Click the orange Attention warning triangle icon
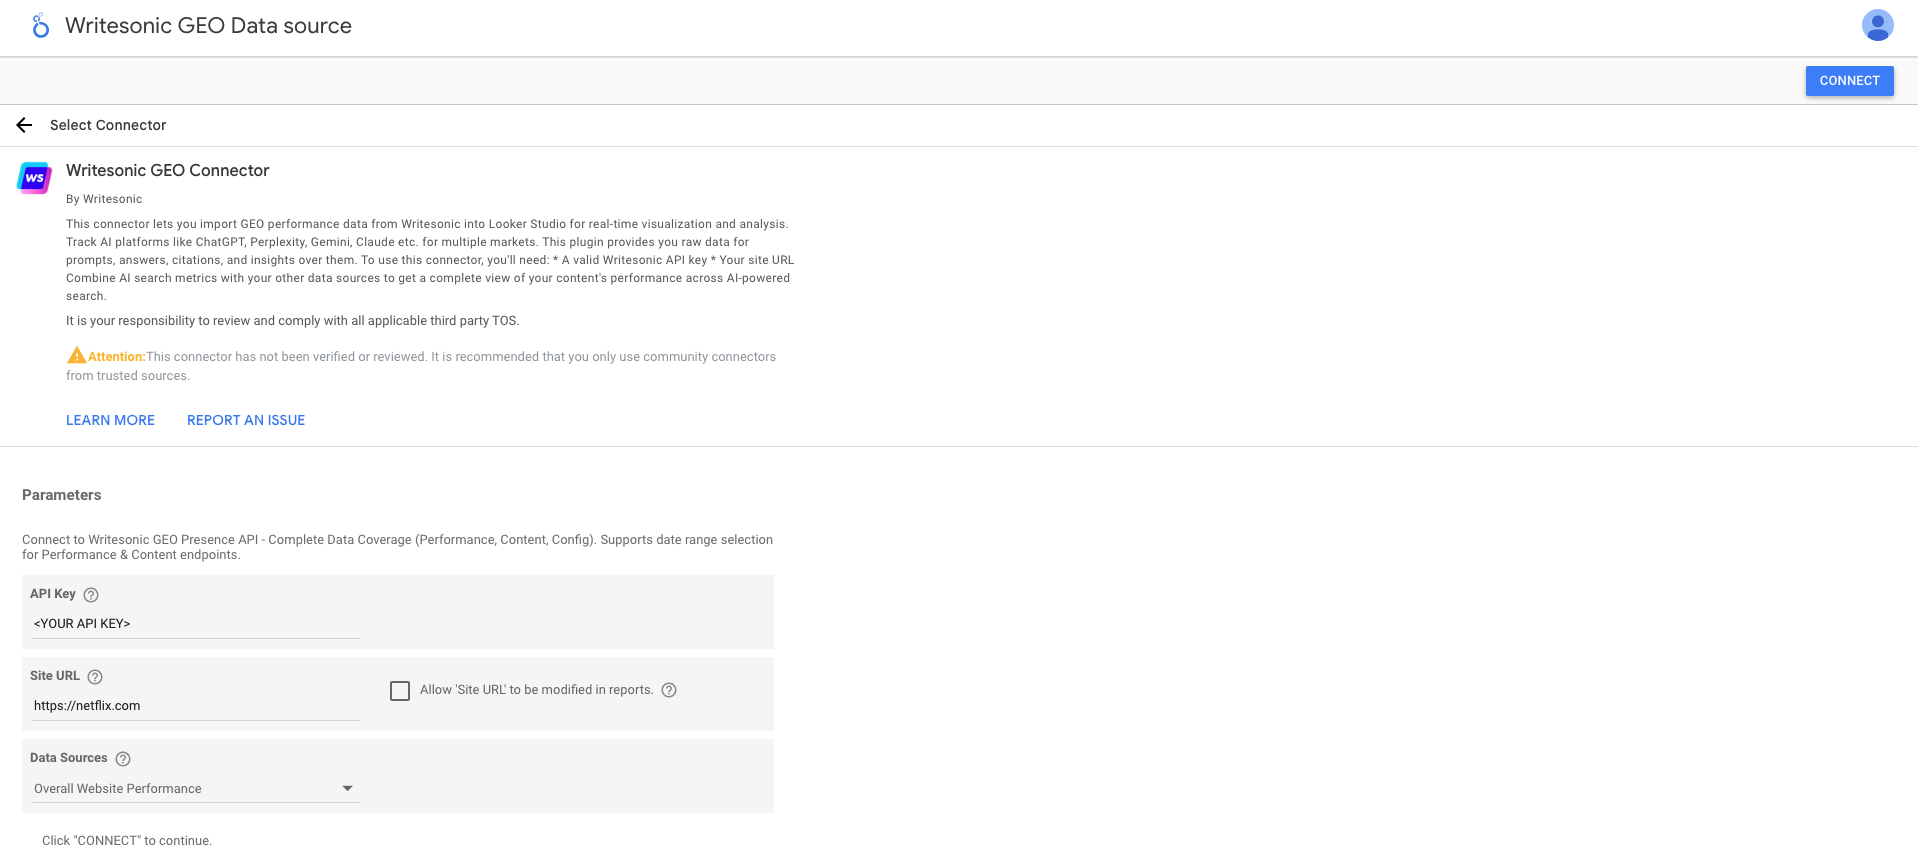Screen dimensions: 1918x865 76,355
